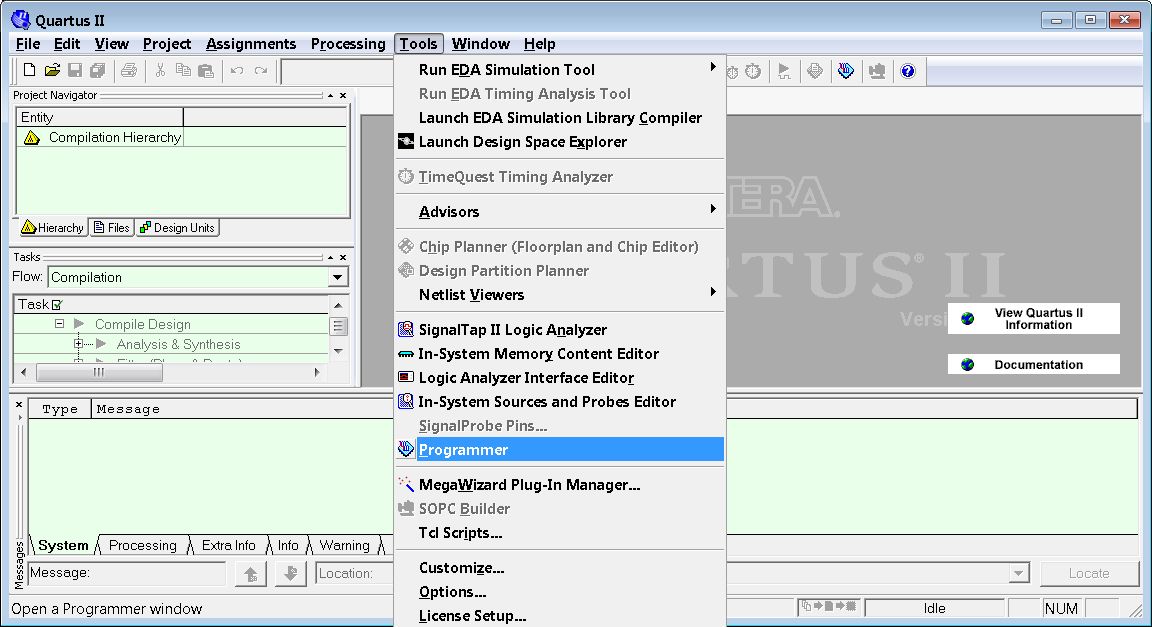Viewport: 1152px width, 627px height.
Task: Click the stopwatch timing analyzer toolbar icon
Action: tap(753, 71)
